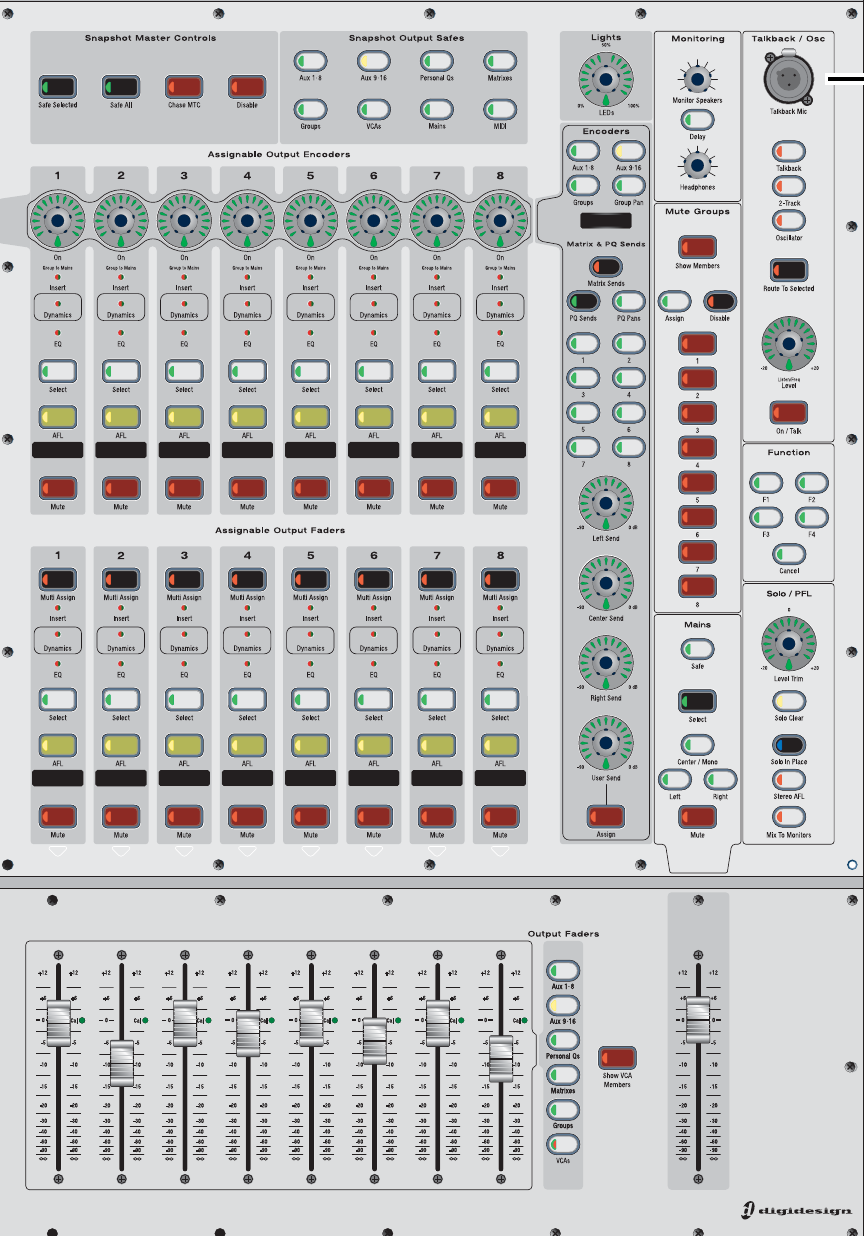The width and height of the screenshot is (864, 1236).
Task: Enable Chase MTC snapshot control
Action: coord(184,86)
